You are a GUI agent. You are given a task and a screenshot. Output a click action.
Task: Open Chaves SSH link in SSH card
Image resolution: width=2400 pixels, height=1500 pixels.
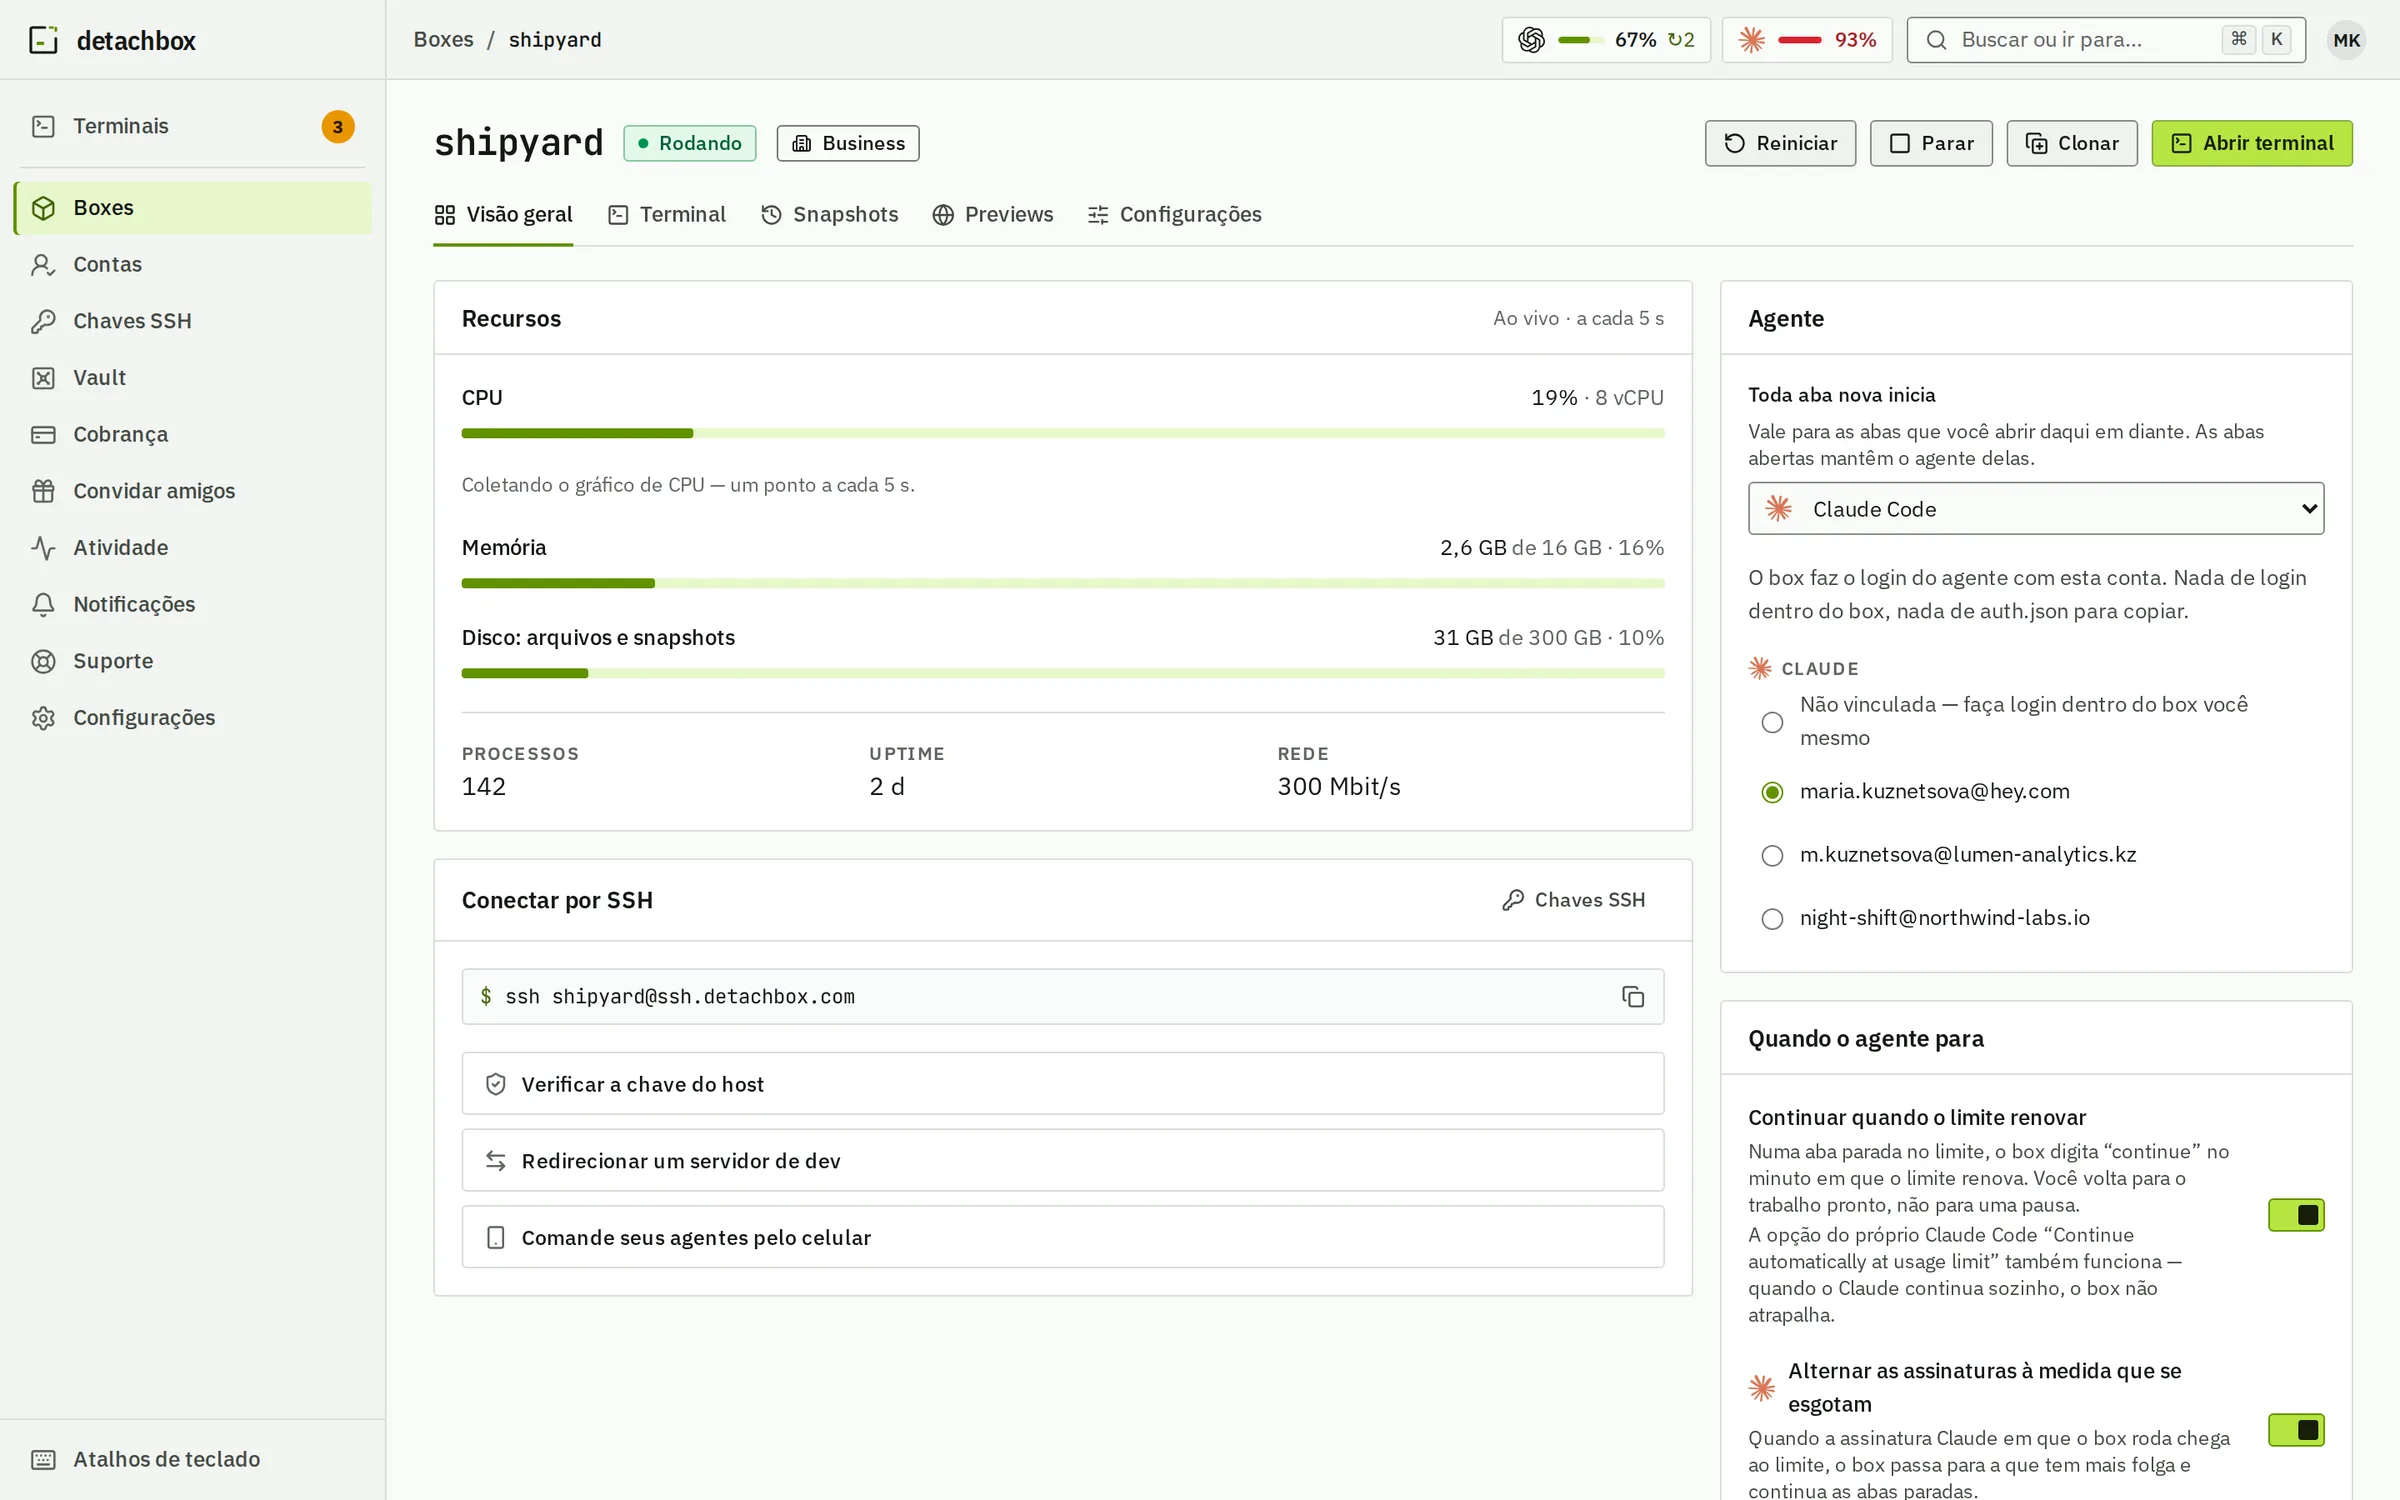click(x=1574, y=900)
